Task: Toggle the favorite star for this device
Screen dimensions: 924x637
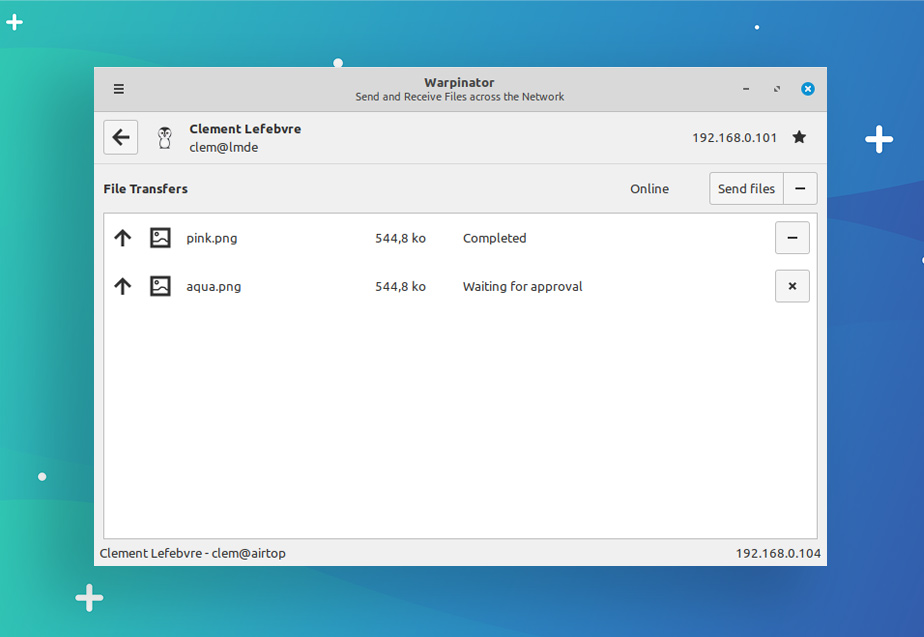Action: pyautogui.click(x=799, y=137)
